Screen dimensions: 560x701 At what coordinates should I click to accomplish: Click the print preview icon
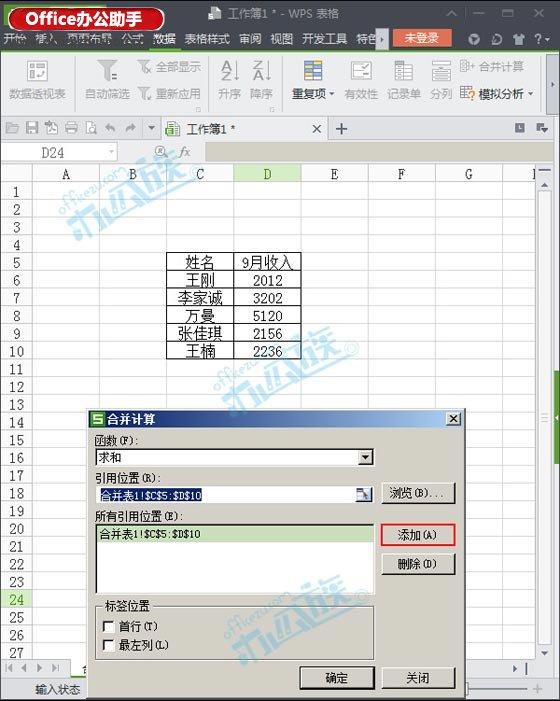(x=91, y=128)
